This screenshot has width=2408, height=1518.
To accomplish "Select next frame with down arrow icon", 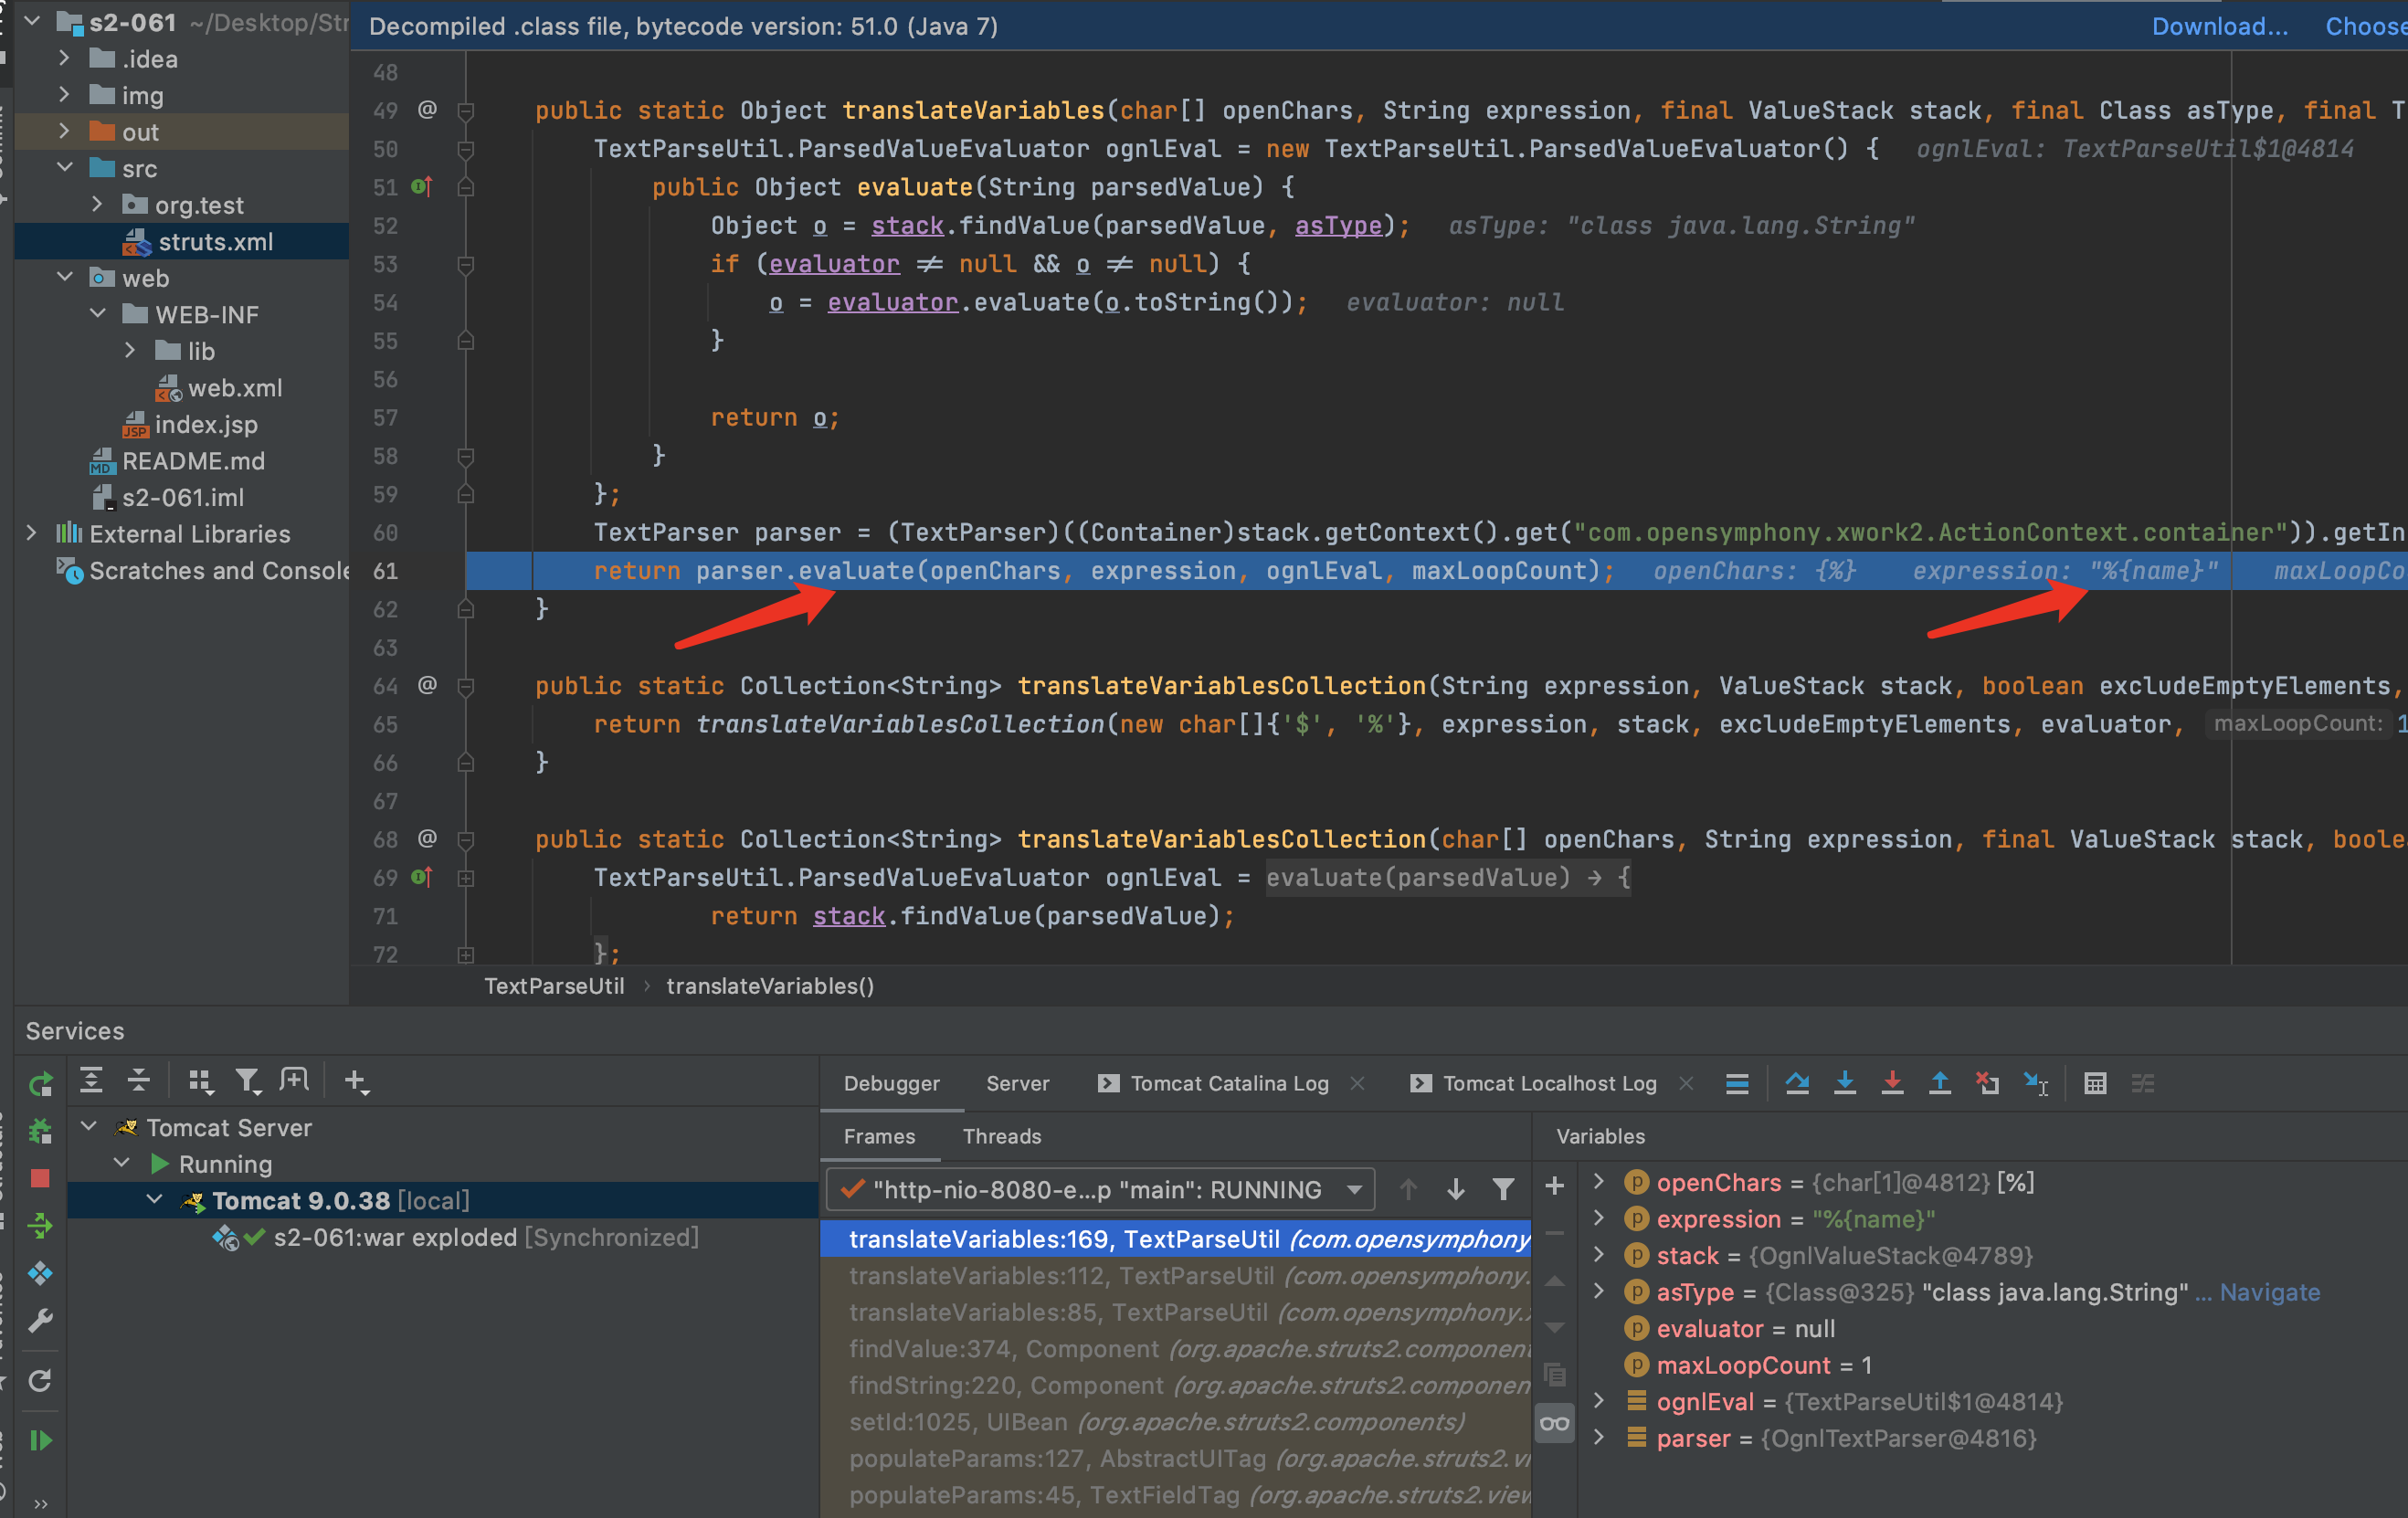I will [1456, 1189].
